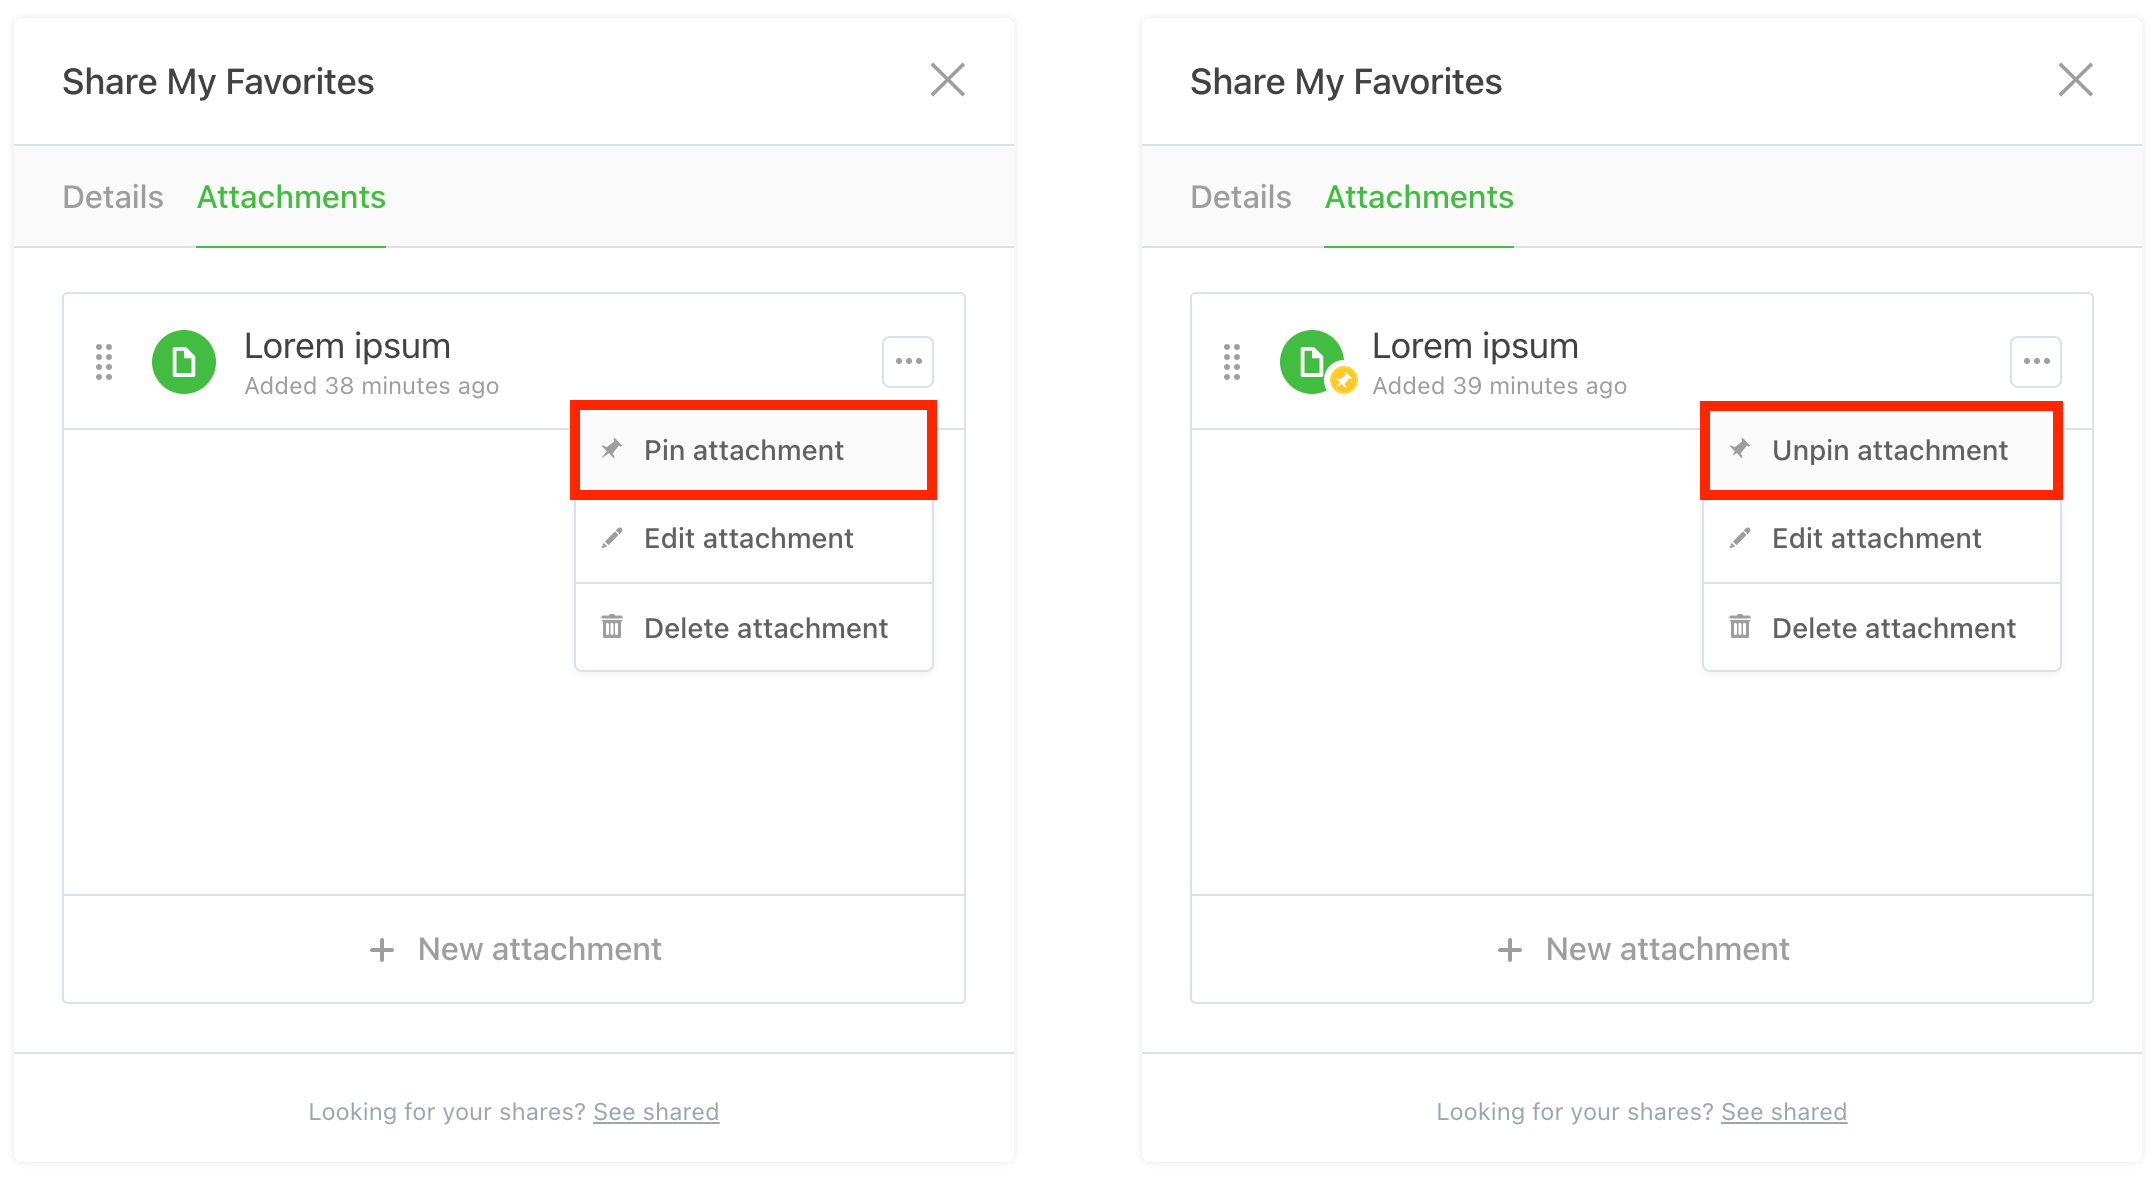Switch to the Details tab in the left dialog
The height and width of the screenshot is (1178, 2156).
coord(113,197)
